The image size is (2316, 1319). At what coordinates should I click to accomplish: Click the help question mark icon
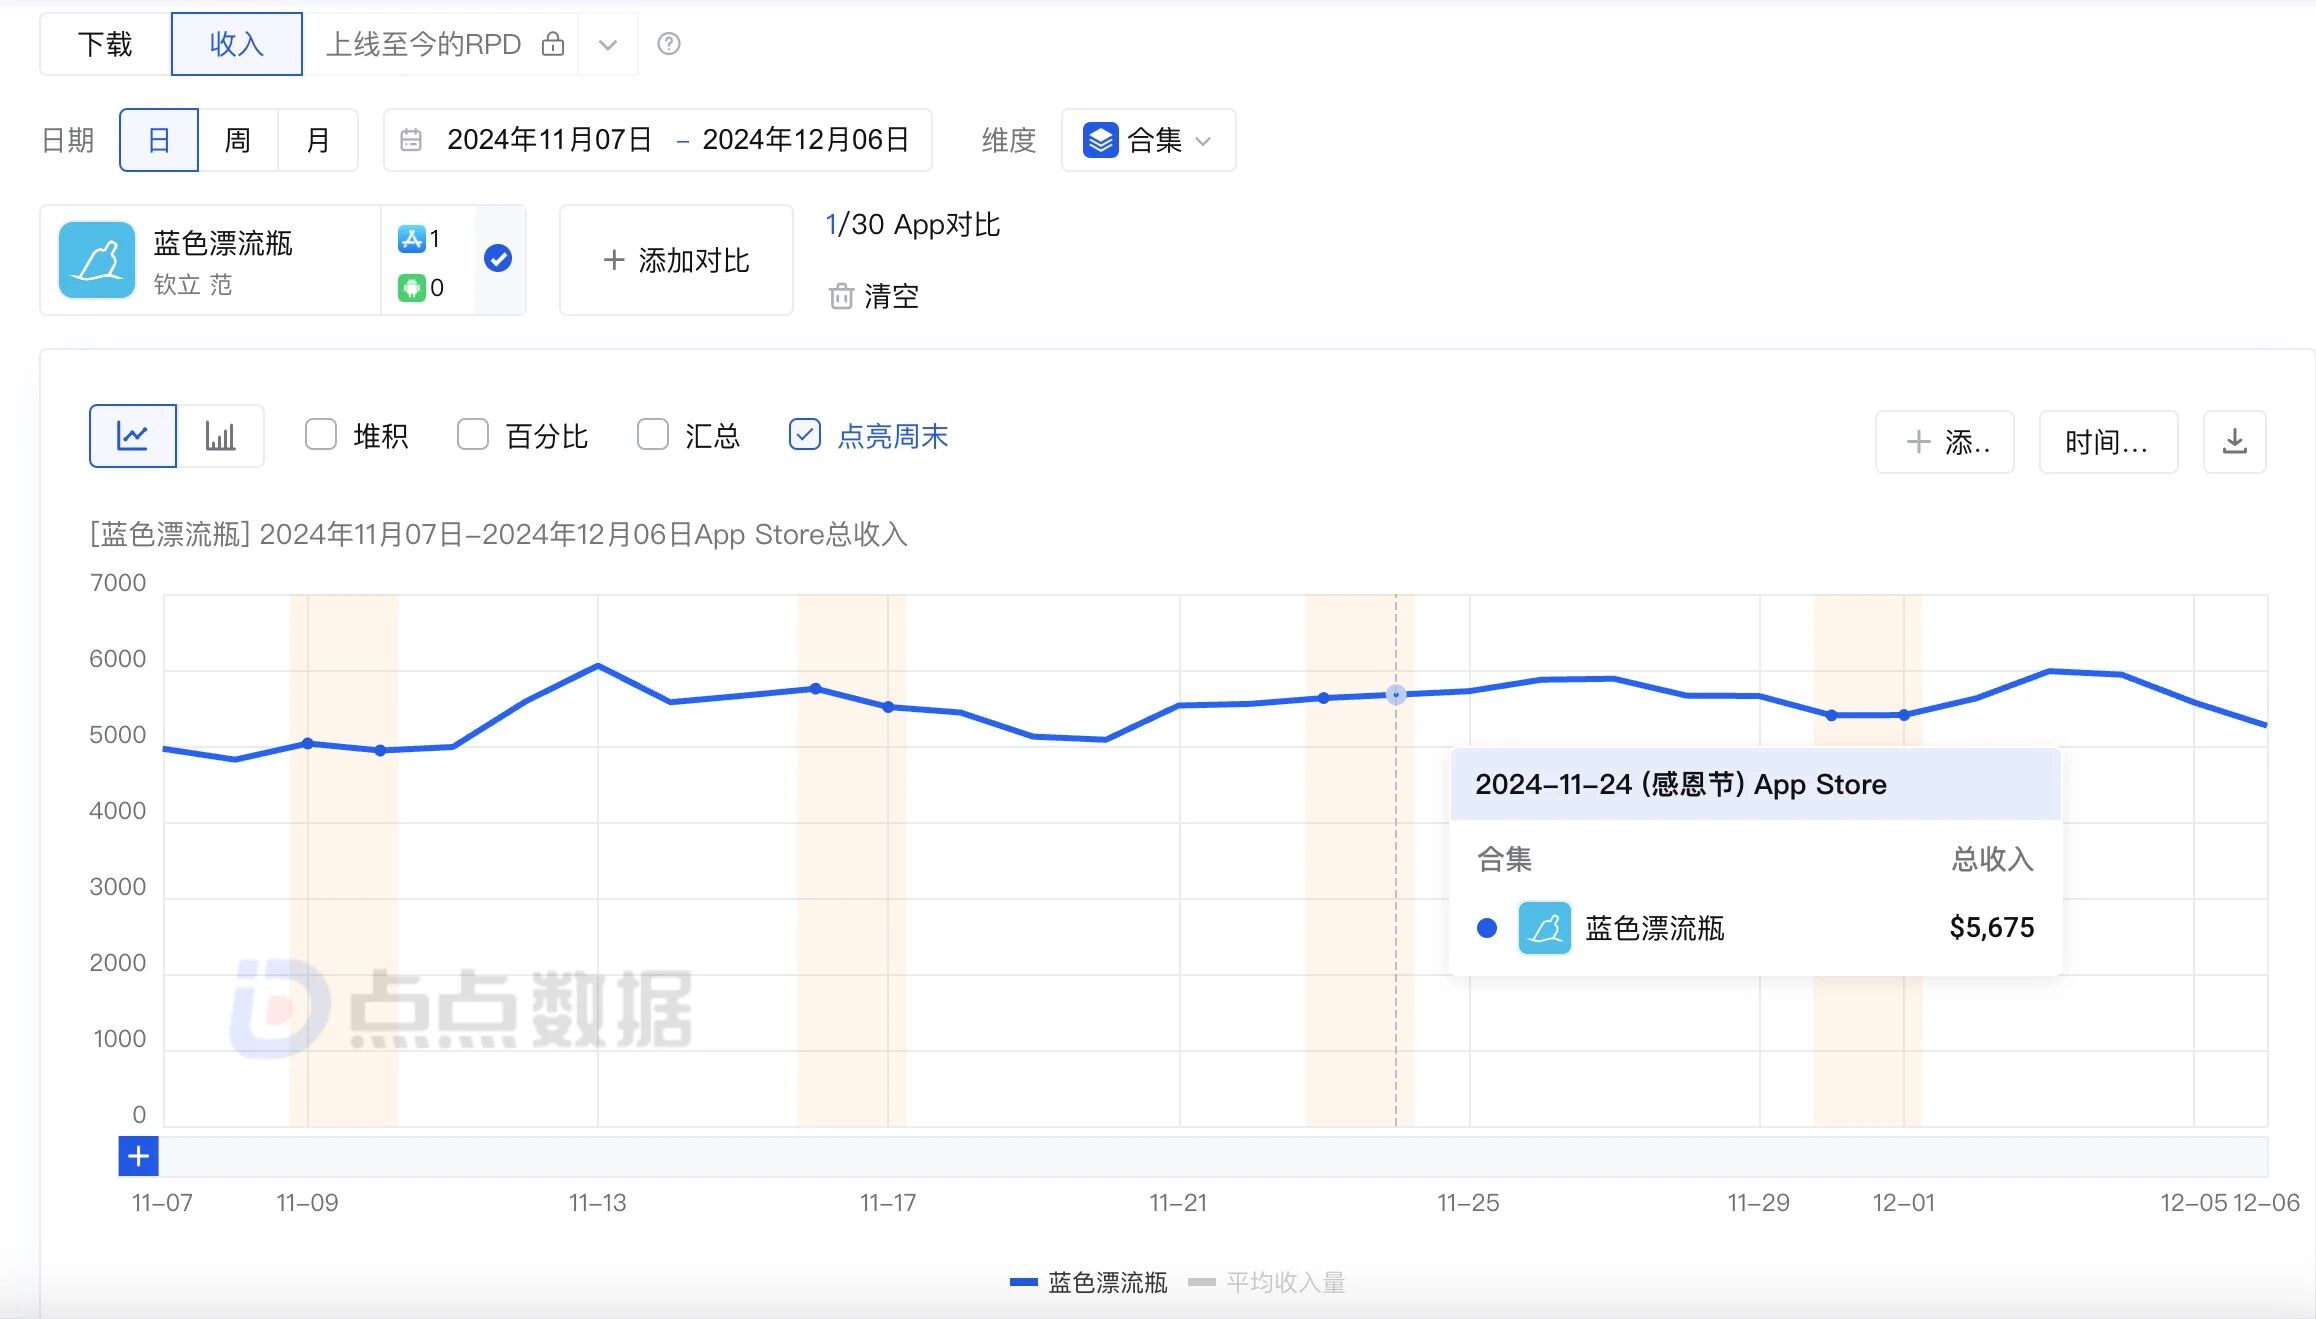(669, 43)
